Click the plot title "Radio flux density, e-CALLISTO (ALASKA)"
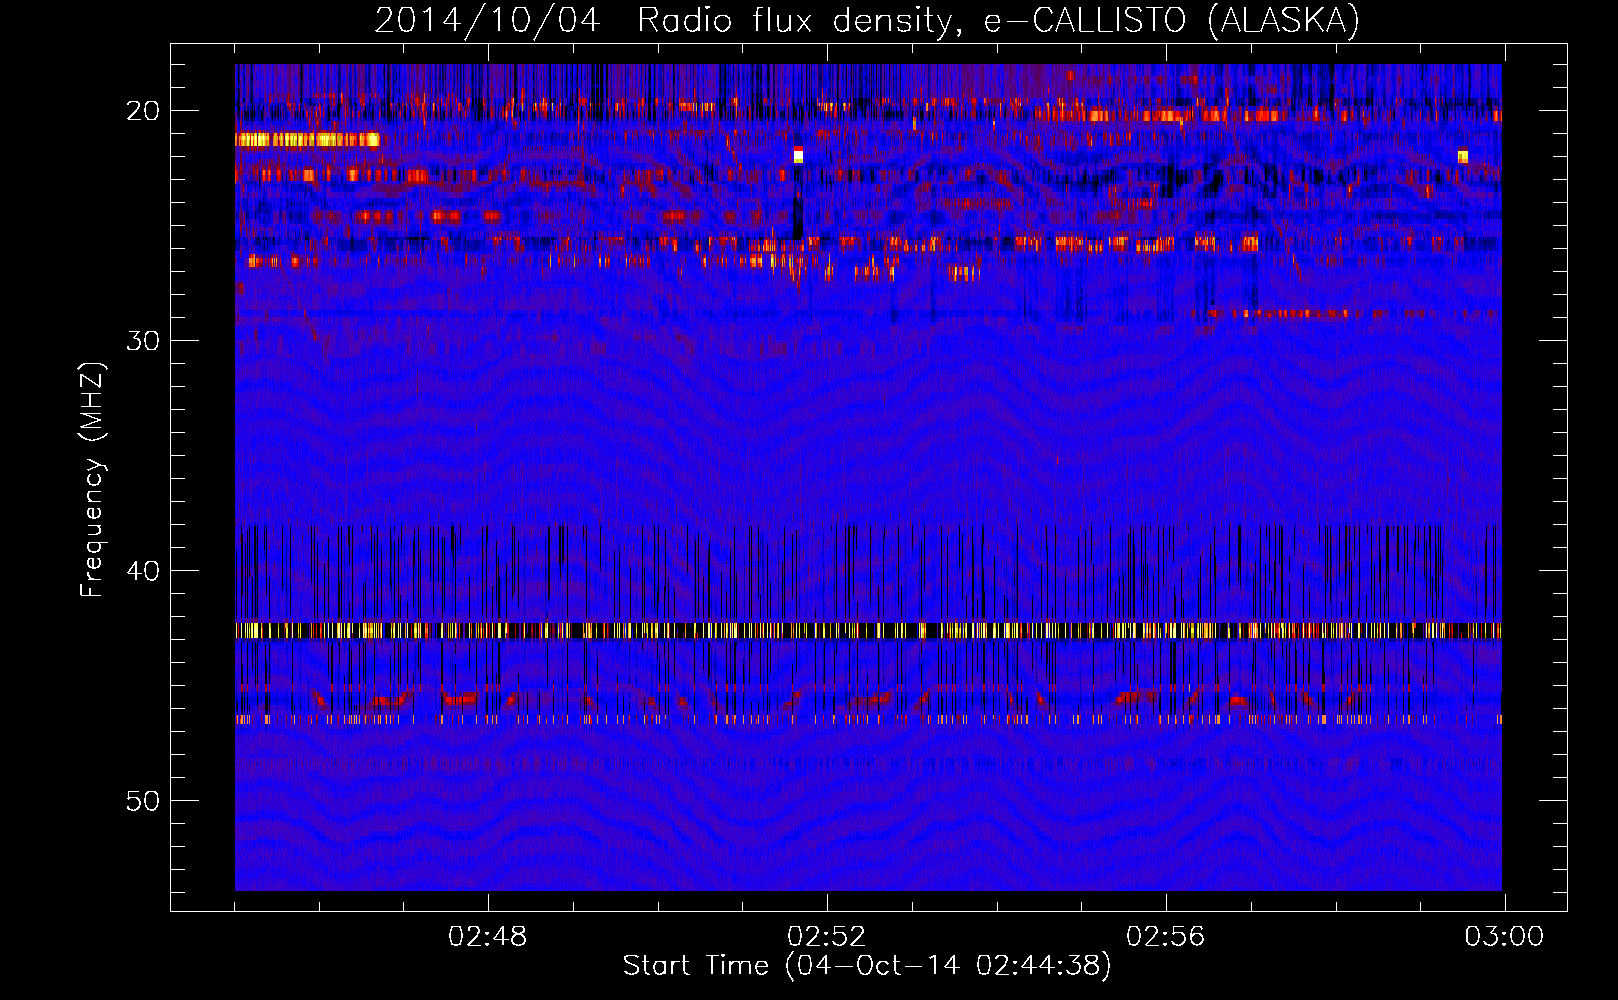Screen dimensions: 1618x1000 [x=999, y=20]
